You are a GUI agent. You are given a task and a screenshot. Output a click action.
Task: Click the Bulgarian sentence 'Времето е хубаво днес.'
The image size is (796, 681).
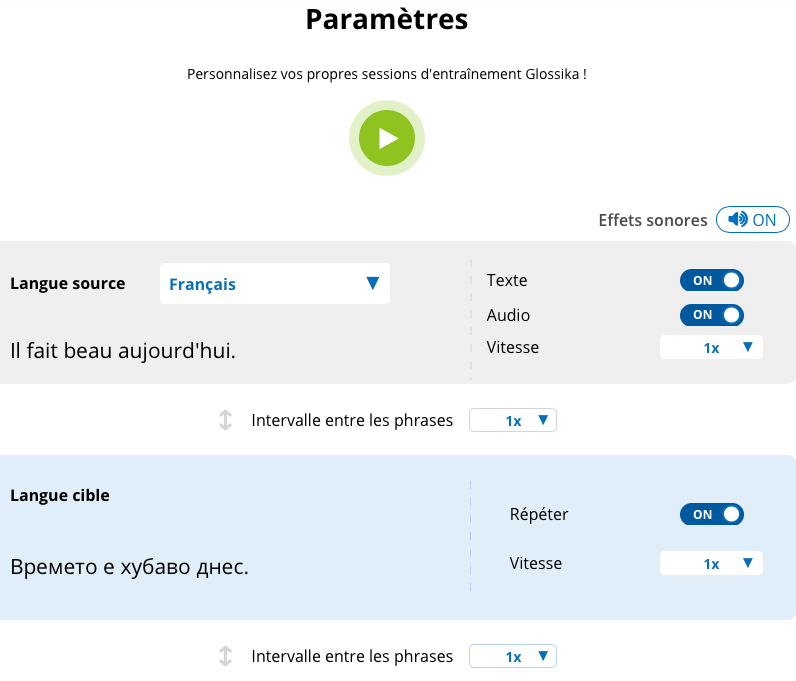point(129,567)
